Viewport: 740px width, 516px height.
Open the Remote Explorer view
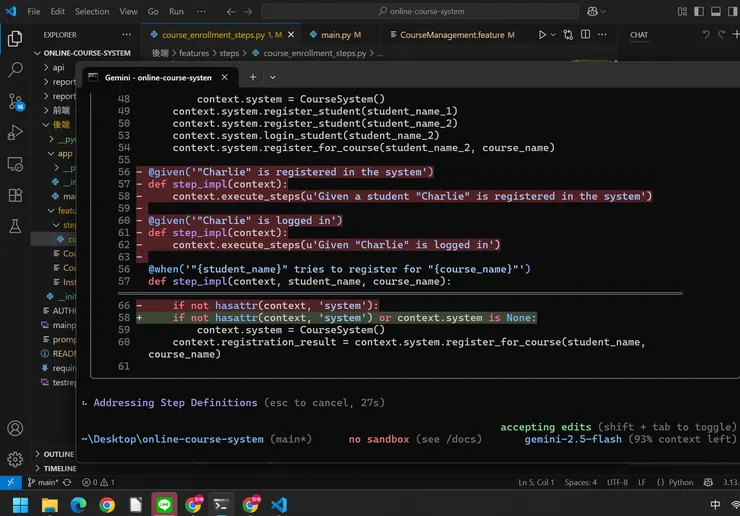tap(15, 164)
